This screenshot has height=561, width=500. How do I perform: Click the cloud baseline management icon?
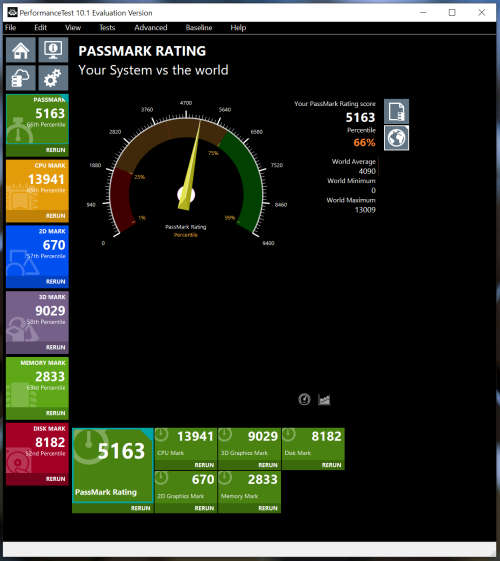tap(21, 78)
